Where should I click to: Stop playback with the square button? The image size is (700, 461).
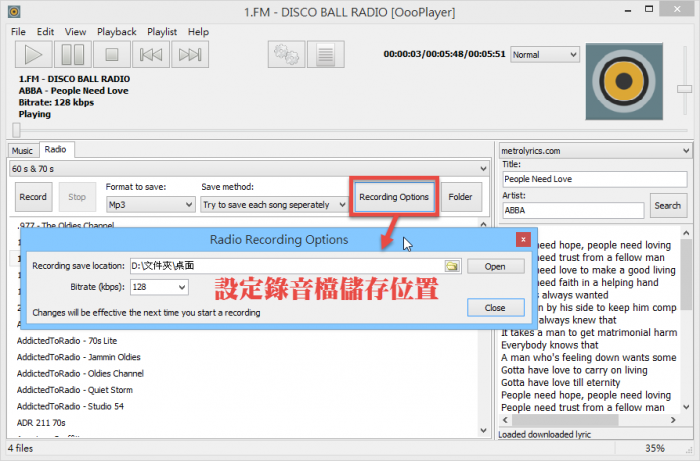[x=112, y=54]
